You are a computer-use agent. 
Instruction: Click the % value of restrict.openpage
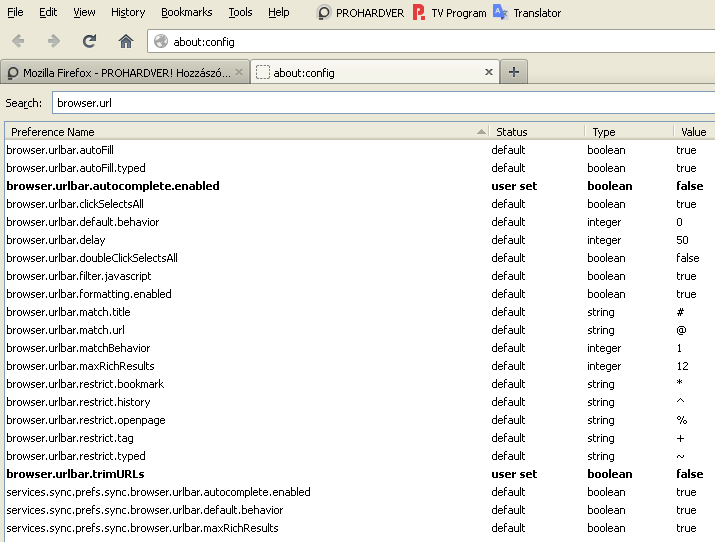[x=682, y=420]
